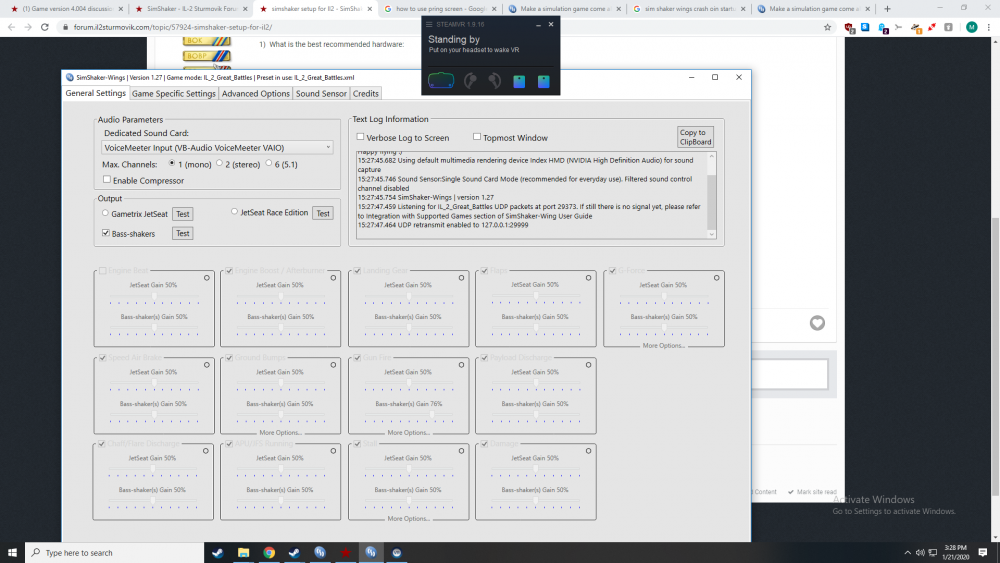
Task: Check the Topmost Window option
Action: [x=476, y=137]
